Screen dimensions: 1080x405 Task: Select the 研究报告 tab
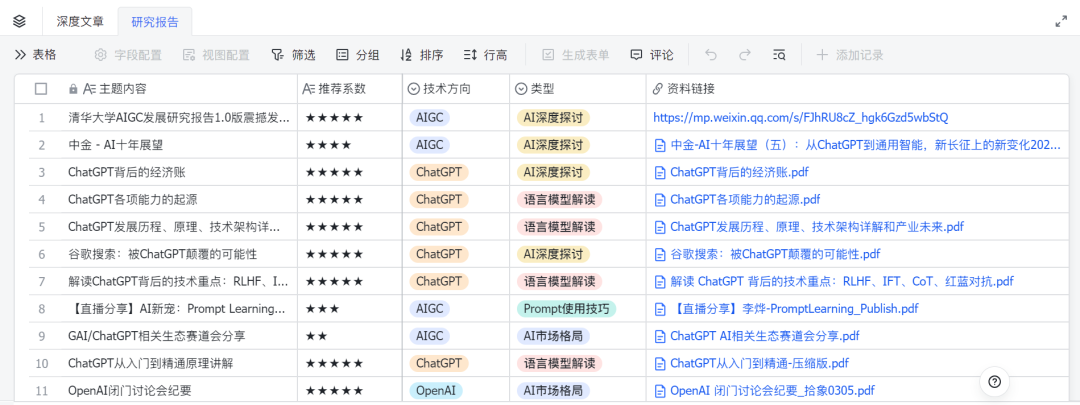tap(154, 21)
